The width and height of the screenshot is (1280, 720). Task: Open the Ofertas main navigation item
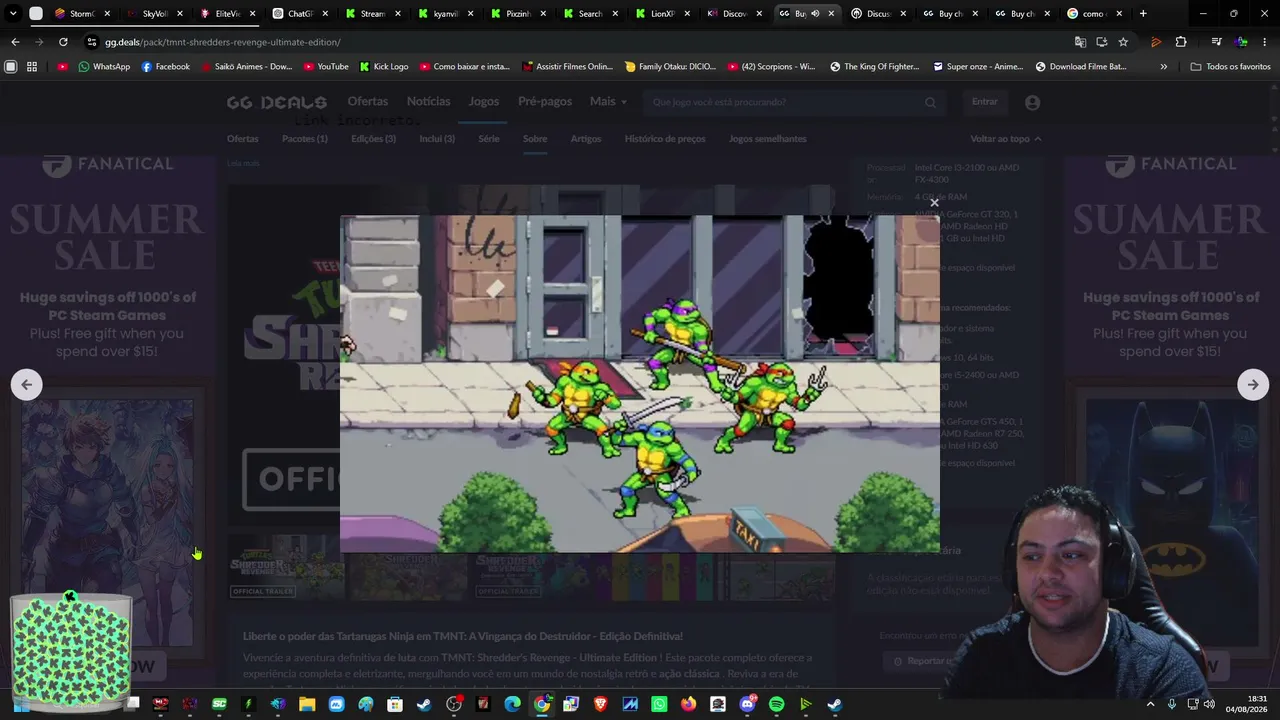coord(368,102)
